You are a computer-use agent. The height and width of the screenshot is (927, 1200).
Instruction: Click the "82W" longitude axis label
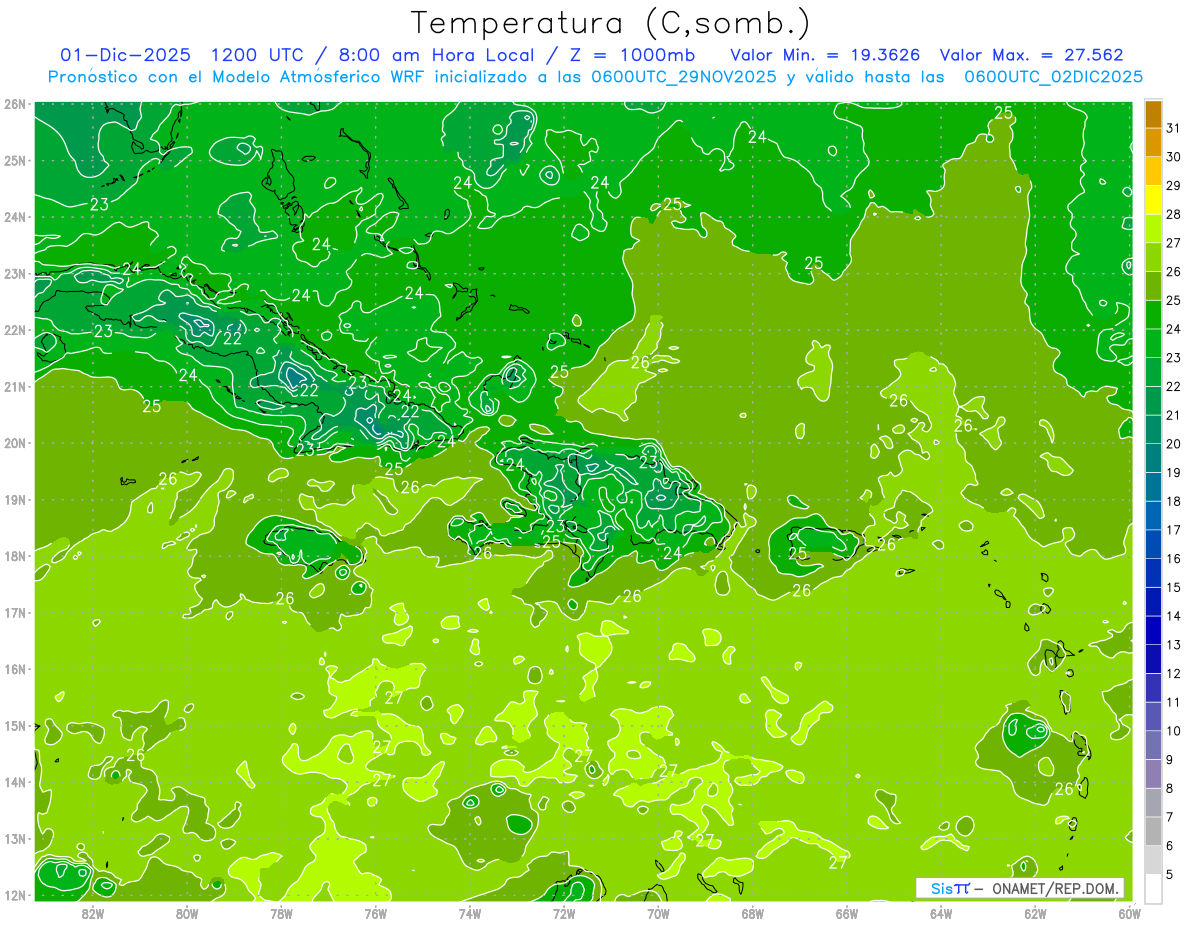pos(93,913)
